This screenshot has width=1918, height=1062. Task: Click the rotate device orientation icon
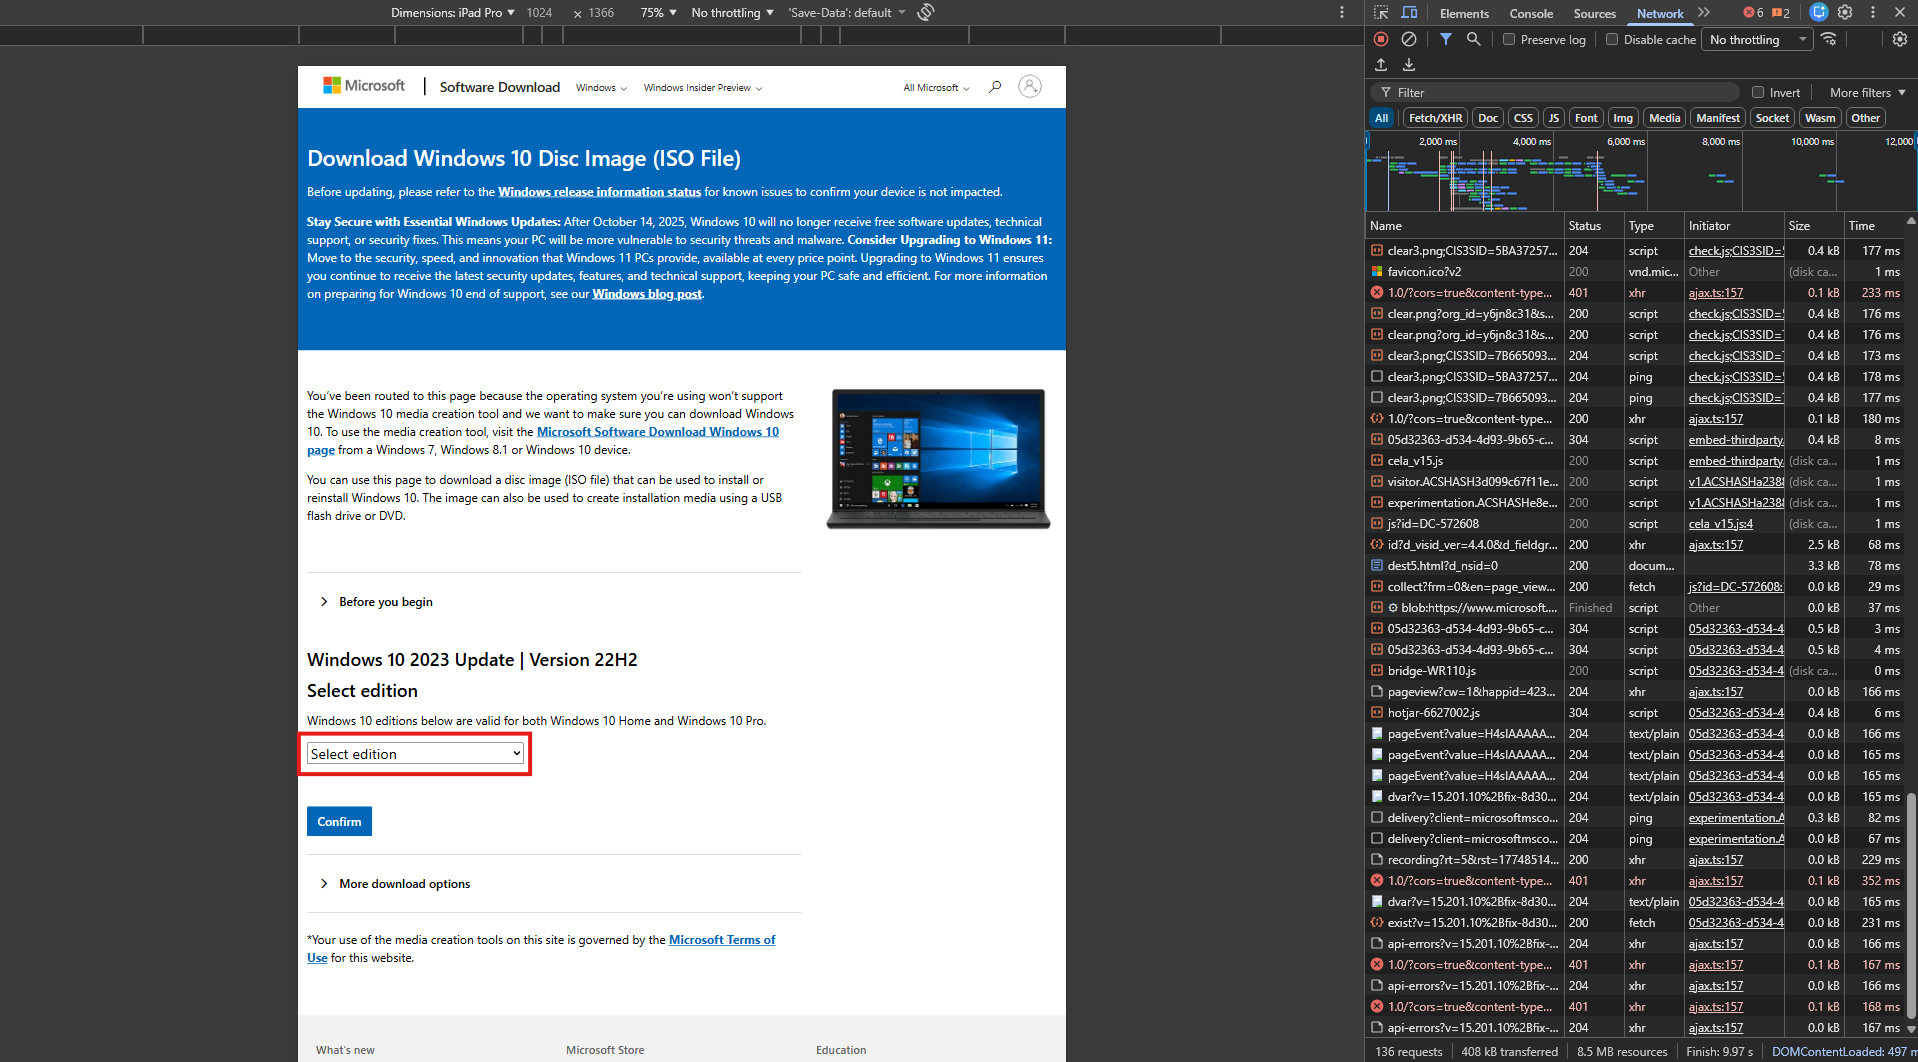[x=926, y=12]
